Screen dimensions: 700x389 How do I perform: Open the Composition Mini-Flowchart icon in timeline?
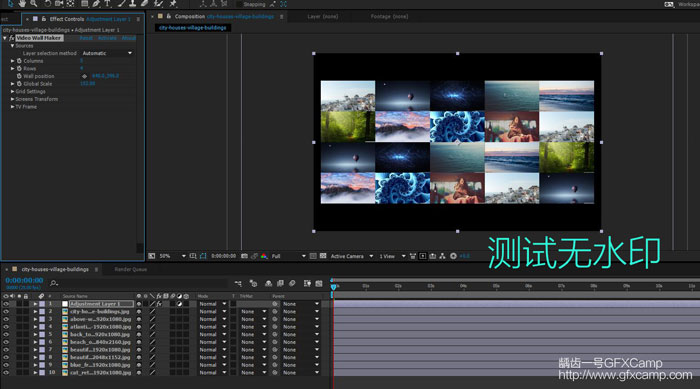click(x=238, y=283)
